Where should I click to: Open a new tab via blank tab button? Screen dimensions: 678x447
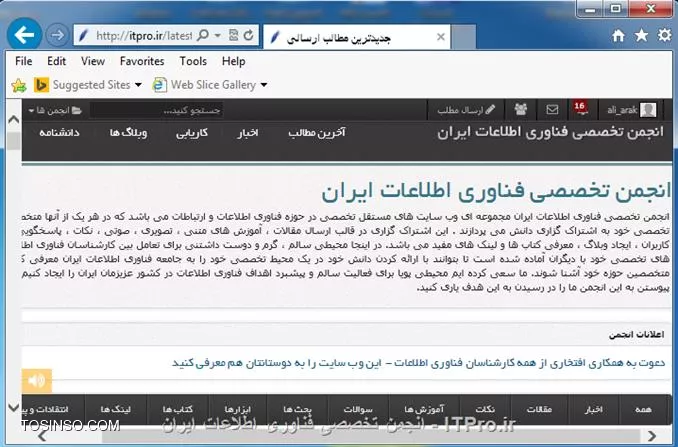[x=464, y=38]
